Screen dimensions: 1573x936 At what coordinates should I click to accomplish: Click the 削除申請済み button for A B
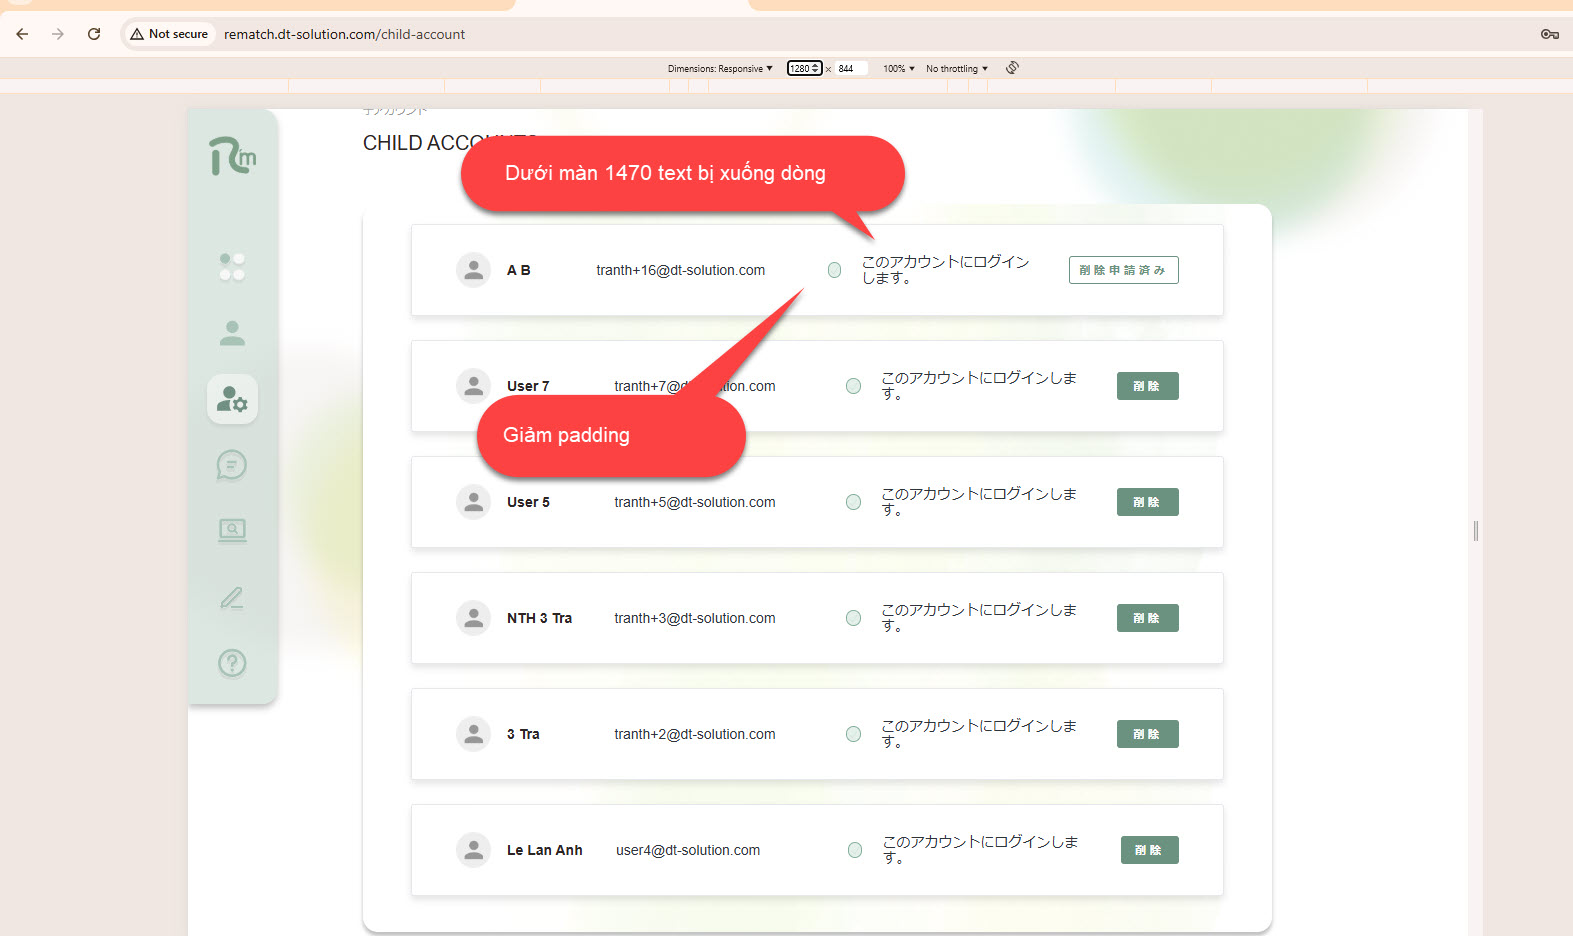click(x=1123, y=270)
